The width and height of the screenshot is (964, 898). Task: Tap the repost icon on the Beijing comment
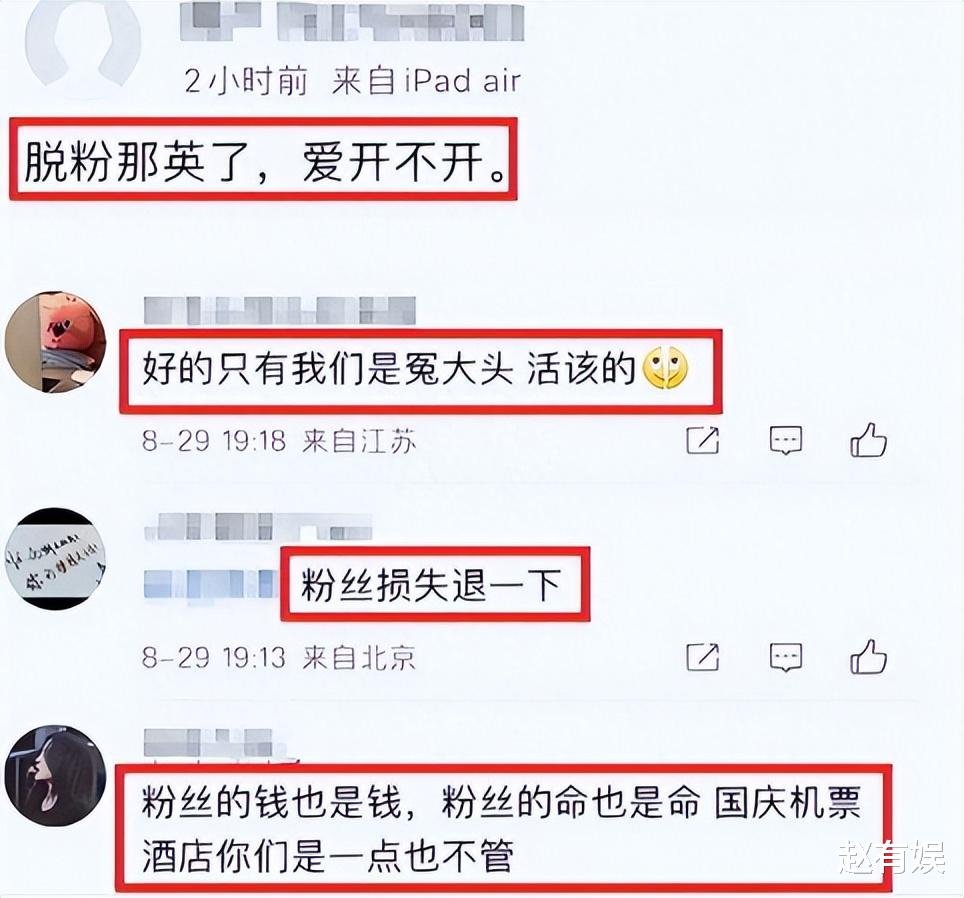point(702,657)
